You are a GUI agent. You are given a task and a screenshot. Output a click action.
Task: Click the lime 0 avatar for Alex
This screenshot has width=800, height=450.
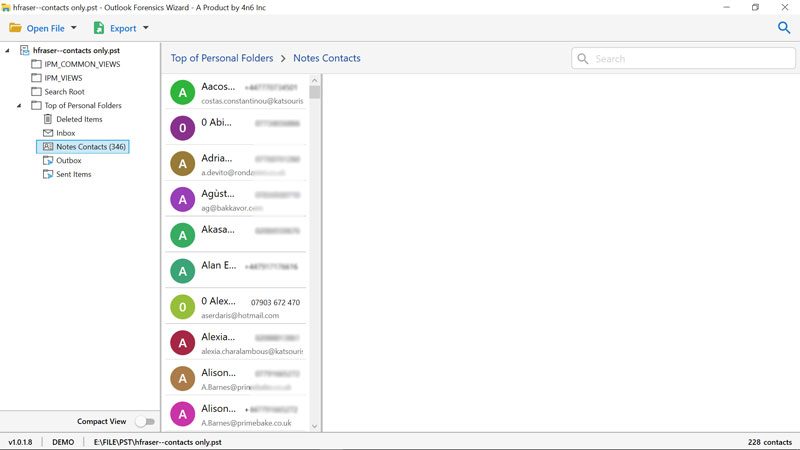click(182, 307)
